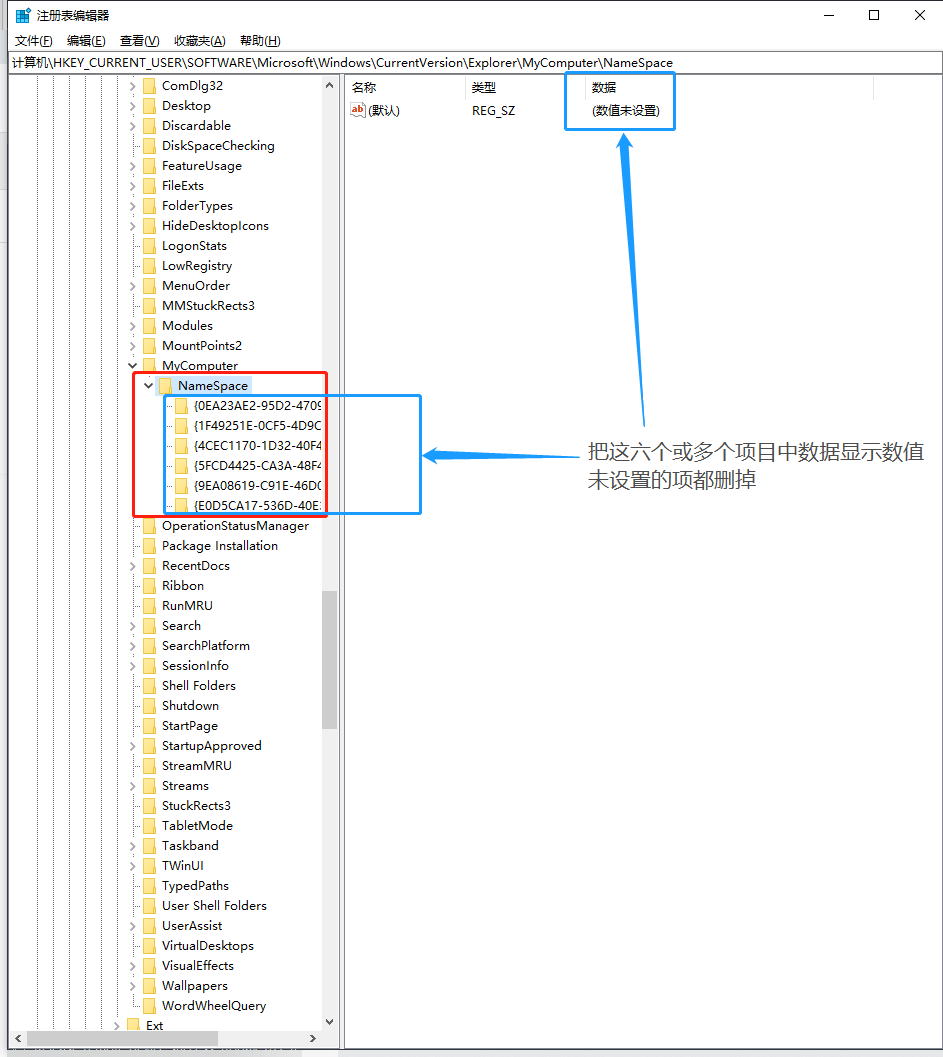Select the {1F49251E-0CF5 key folder icon
The width and height of the screenshot is (943, 1057).
pyautogui.click(x=181, y=426)
